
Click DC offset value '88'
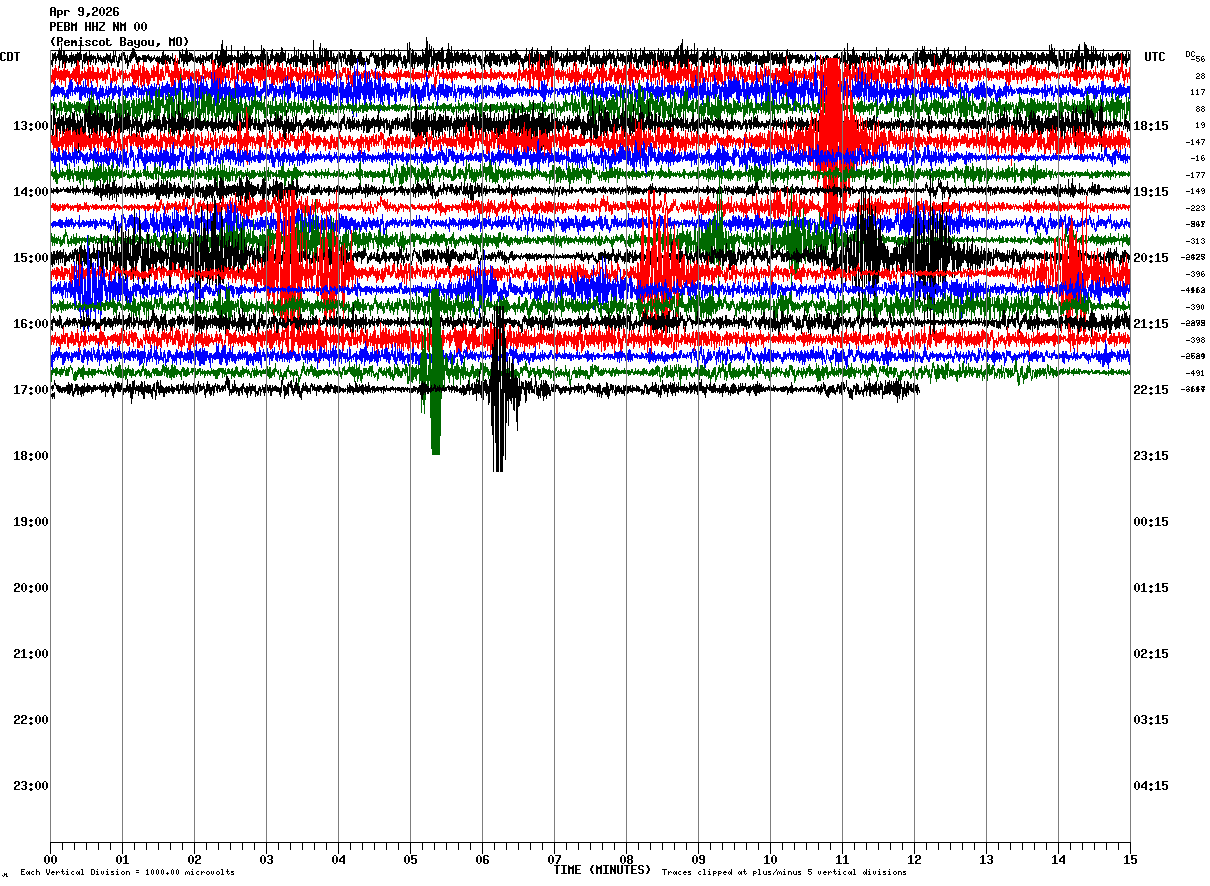click(1200, 109)
